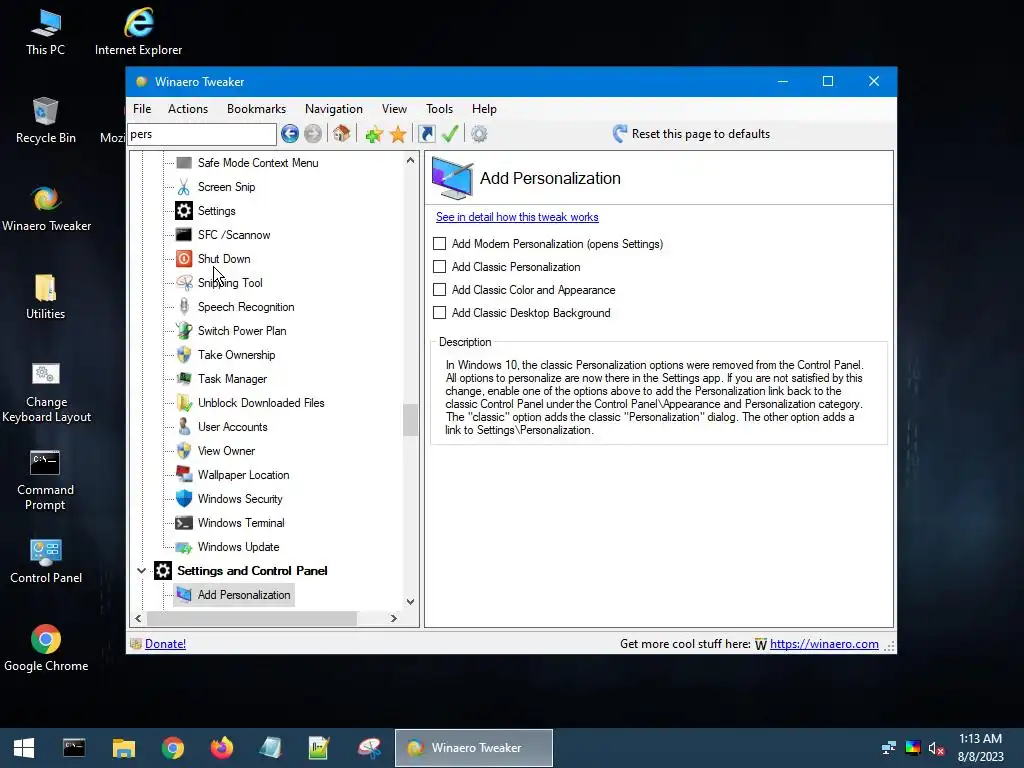1024x768 pixels.
Task: Open File Explorer from the taskbar
Action: click(x=123, y=748)
